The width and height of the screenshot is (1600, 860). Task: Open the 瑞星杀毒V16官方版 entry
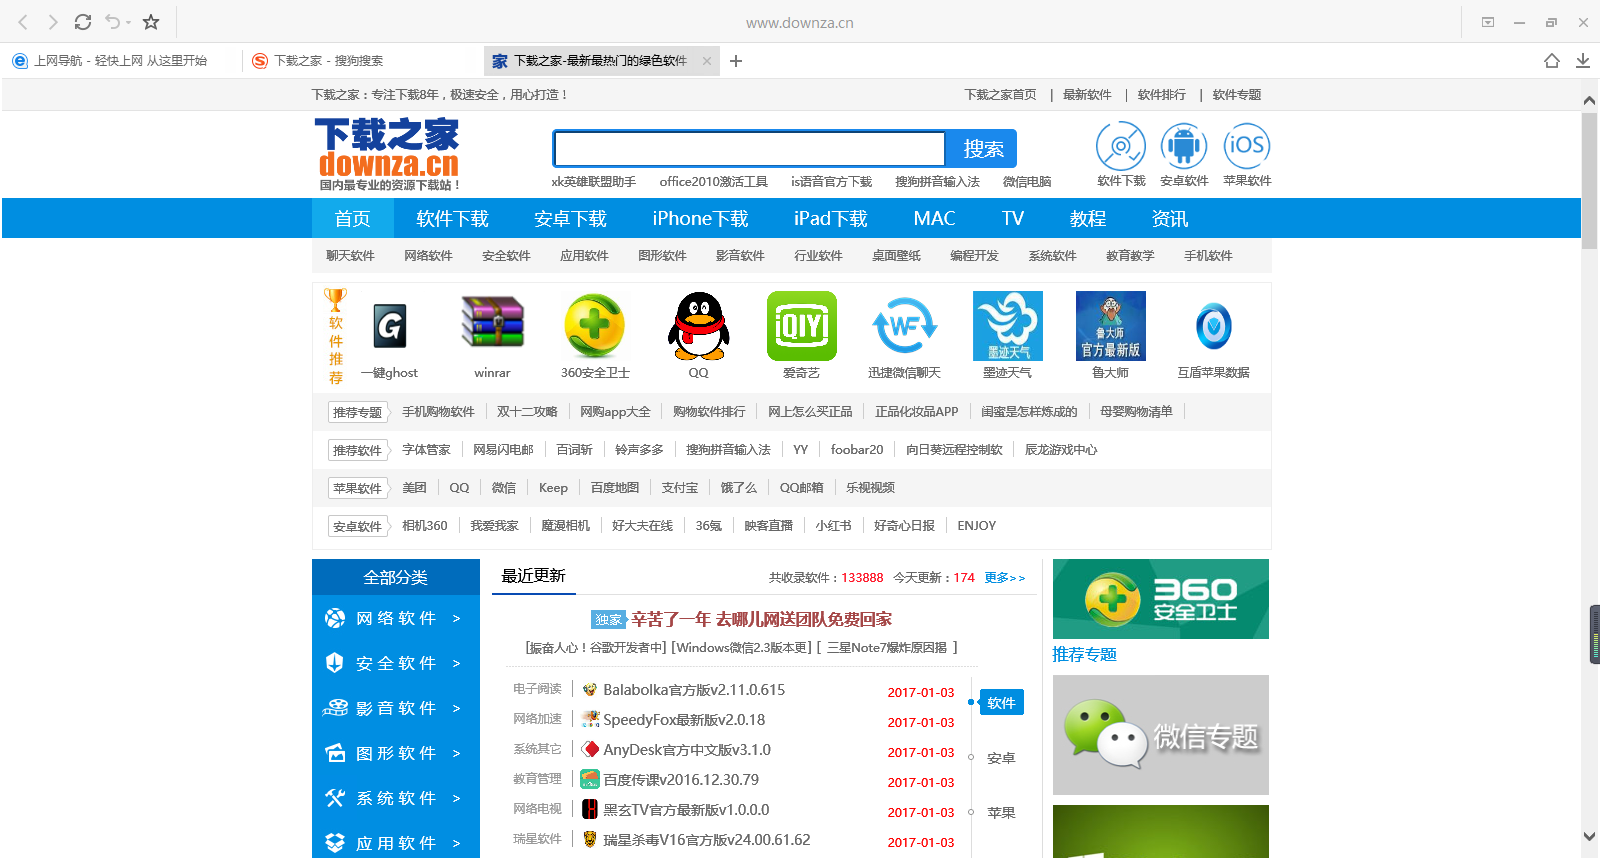(x=707, y=840)
